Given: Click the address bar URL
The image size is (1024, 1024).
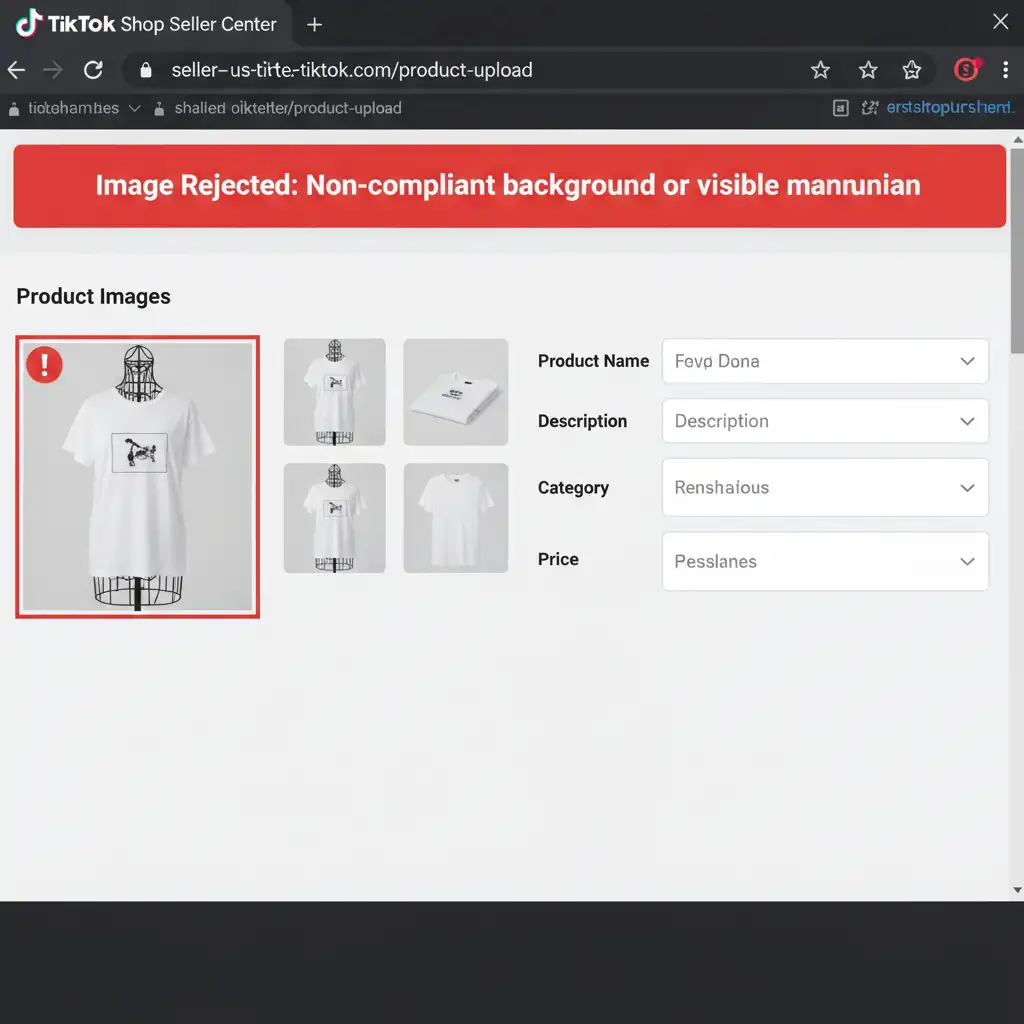Looking at the screenshot, I should click(352, 70).
